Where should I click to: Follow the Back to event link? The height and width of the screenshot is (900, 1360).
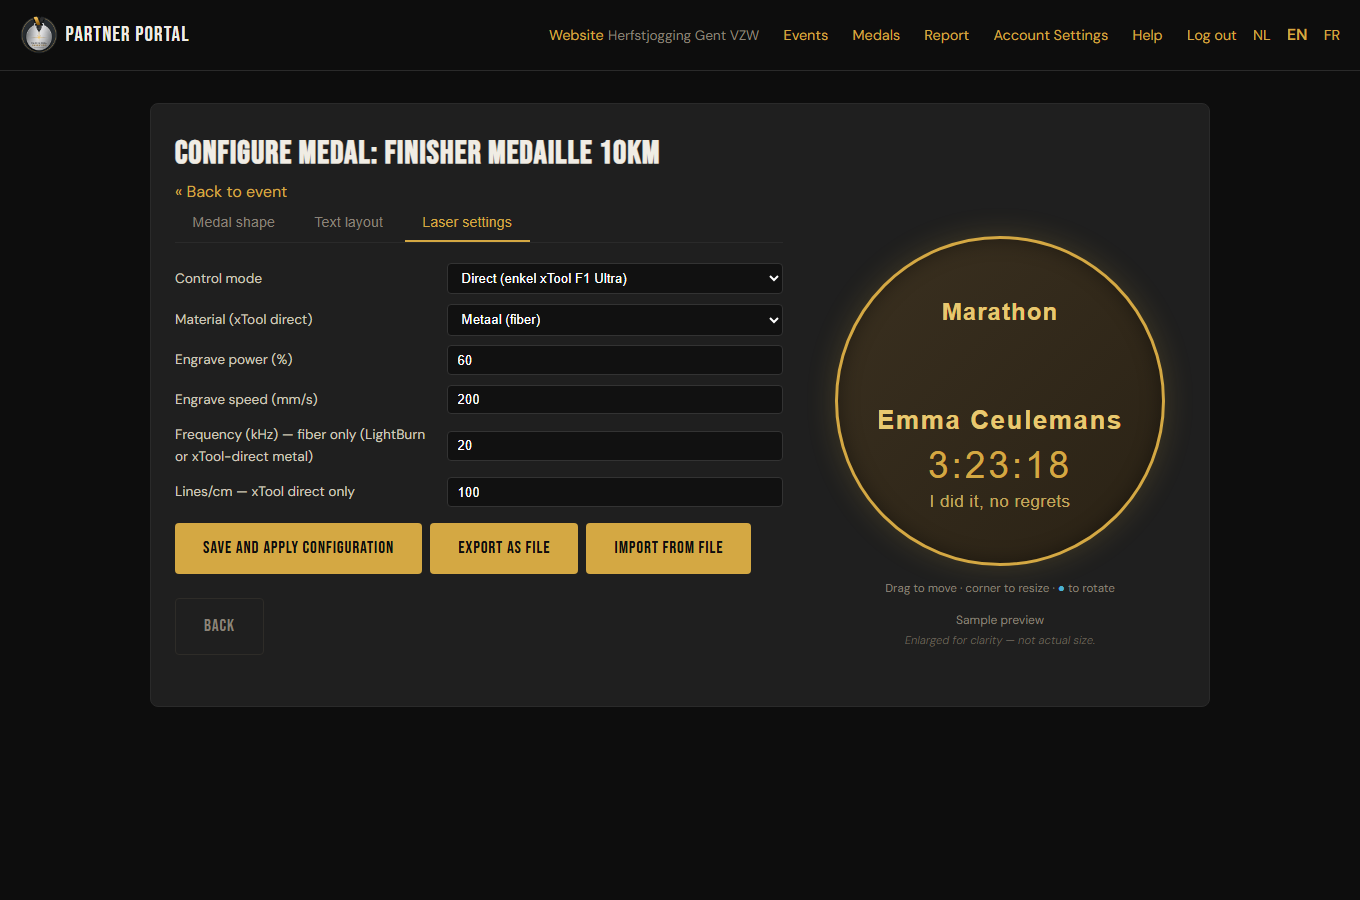point(231,192)
